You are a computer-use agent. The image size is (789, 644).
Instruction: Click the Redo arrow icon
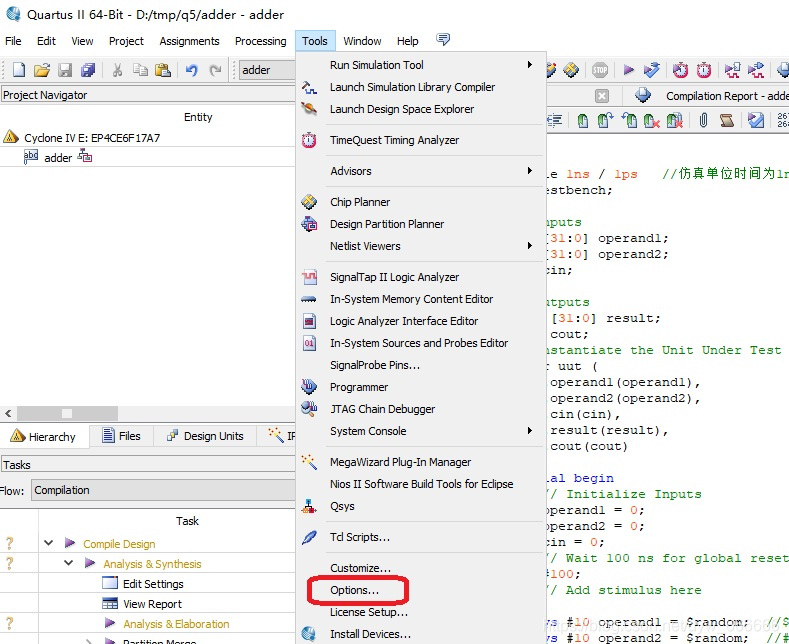[215, 69]
